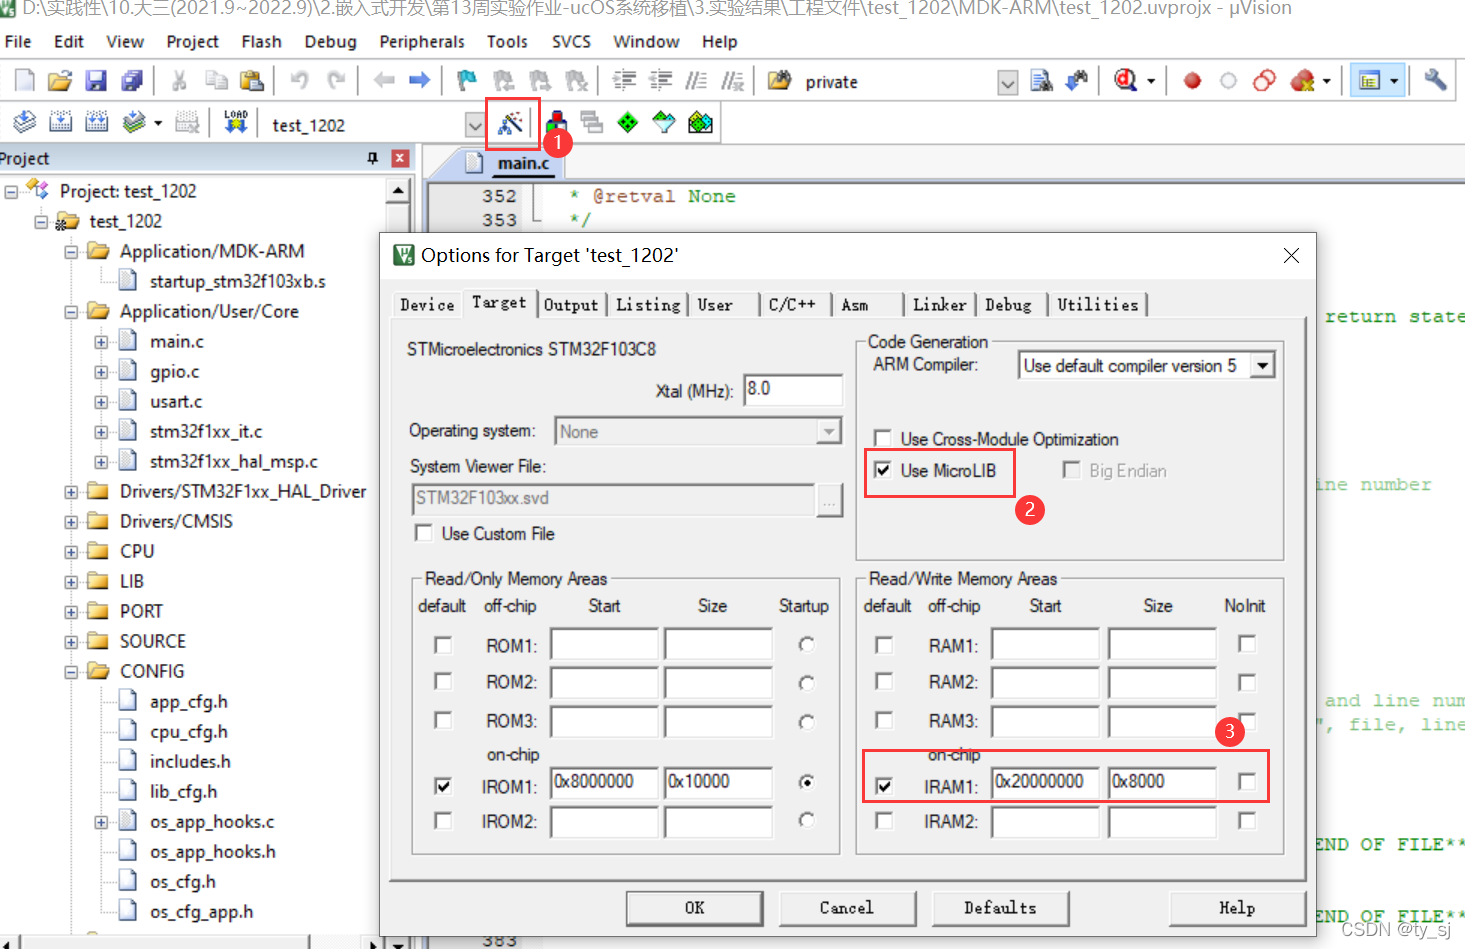Create a new file via toolbar icon
The image size is (1465, 949).
[24, 81]
